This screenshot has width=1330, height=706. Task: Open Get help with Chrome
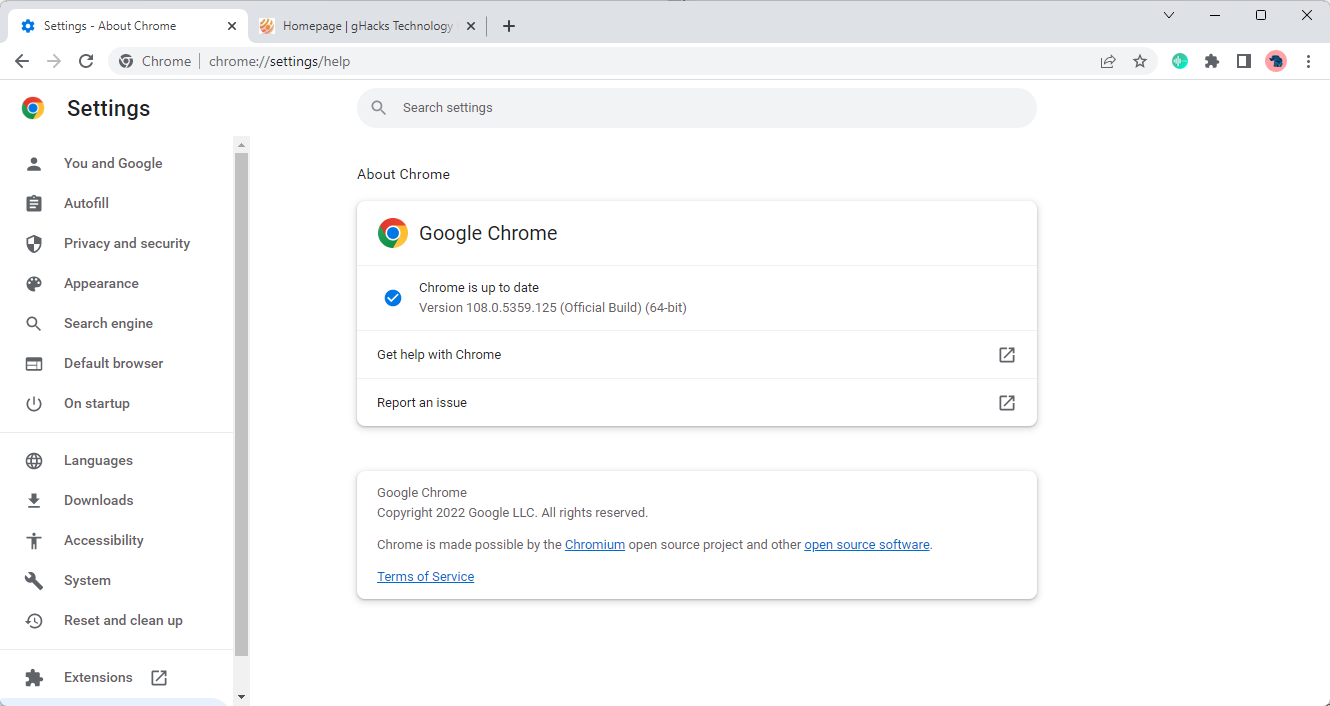point(697,354)
